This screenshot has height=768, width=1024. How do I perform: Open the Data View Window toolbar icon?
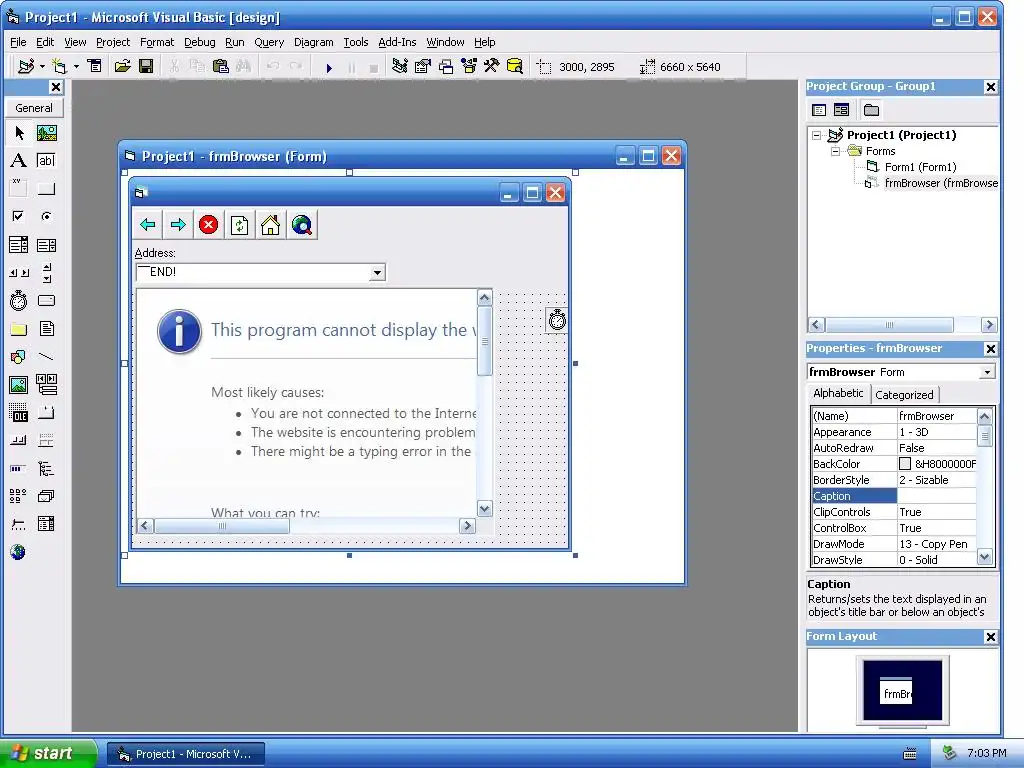coord(515,66)
